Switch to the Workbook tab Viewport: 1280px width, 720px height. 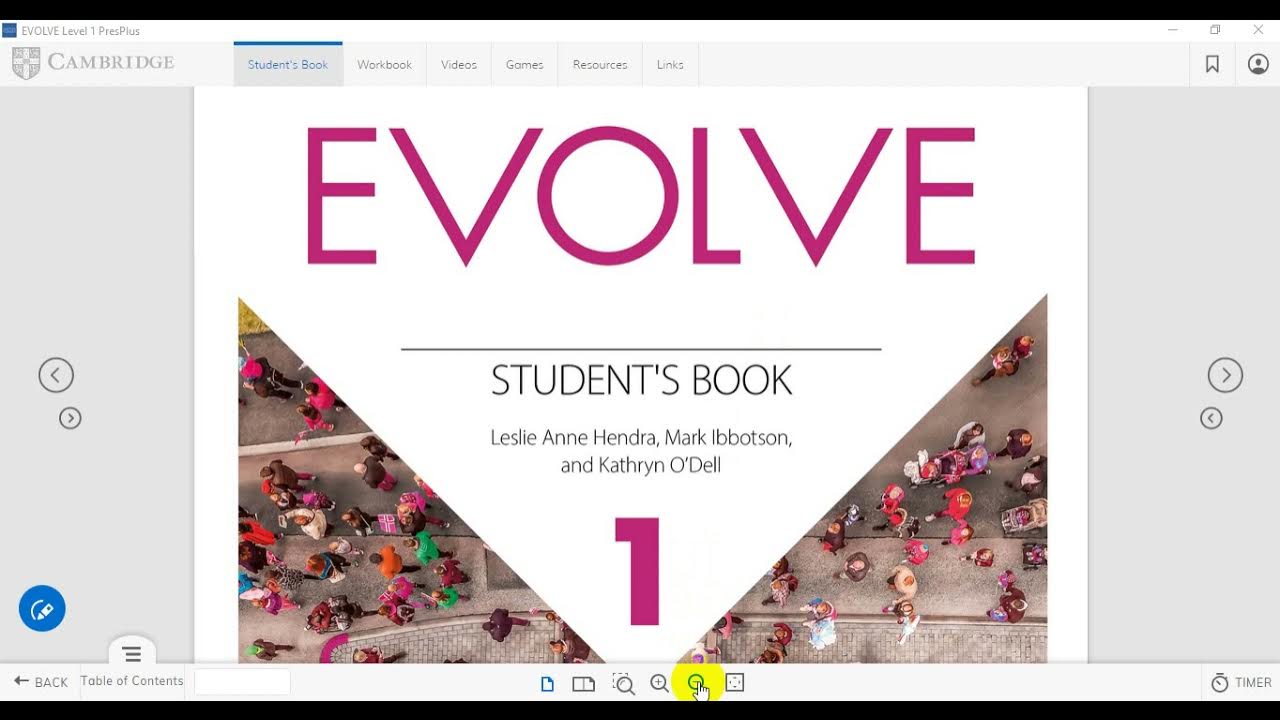(384, 64)
